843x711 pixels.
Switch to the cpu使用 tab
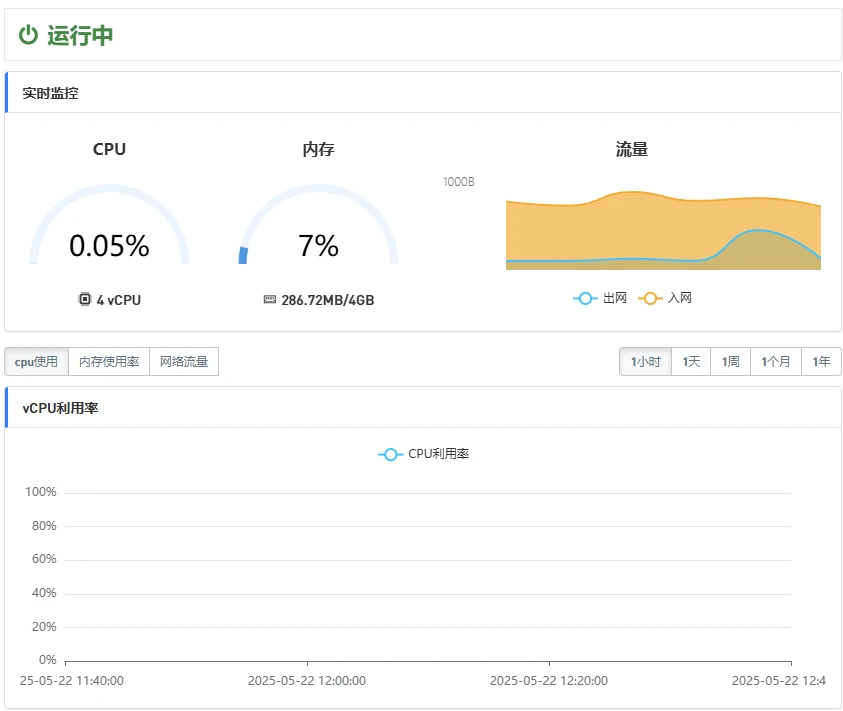coord(36,362)
